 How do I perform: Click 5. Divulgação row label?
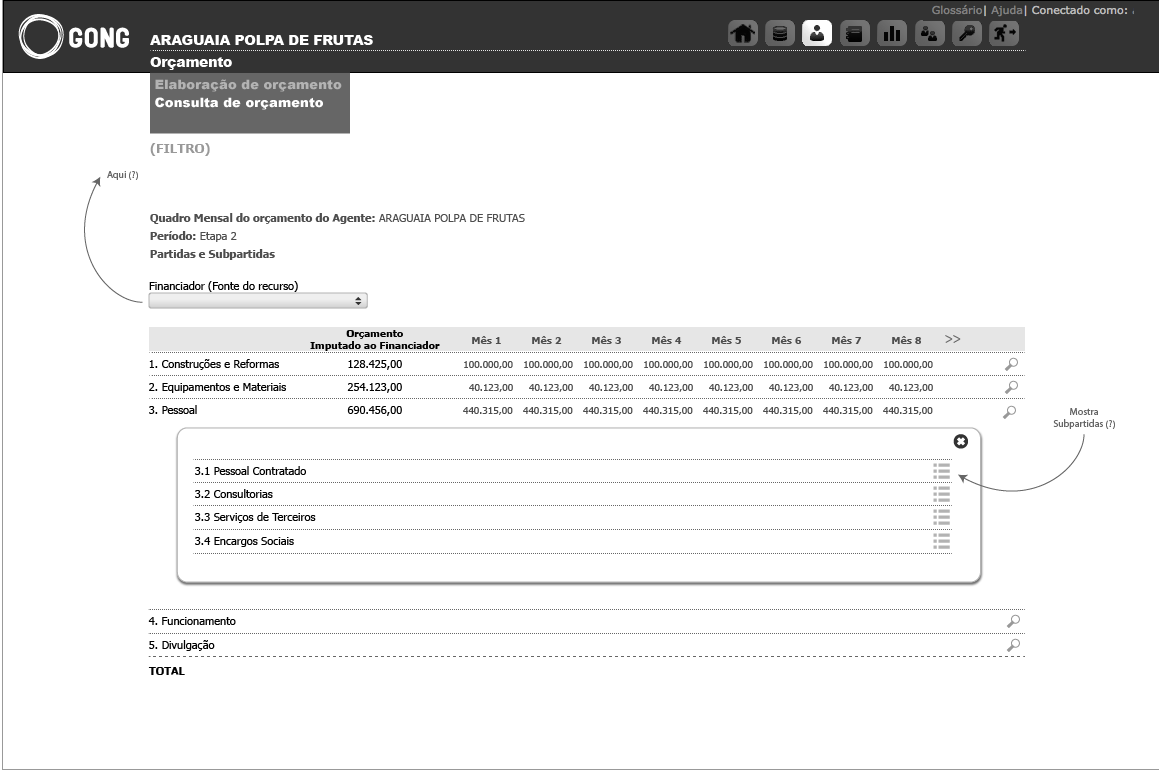182,645
